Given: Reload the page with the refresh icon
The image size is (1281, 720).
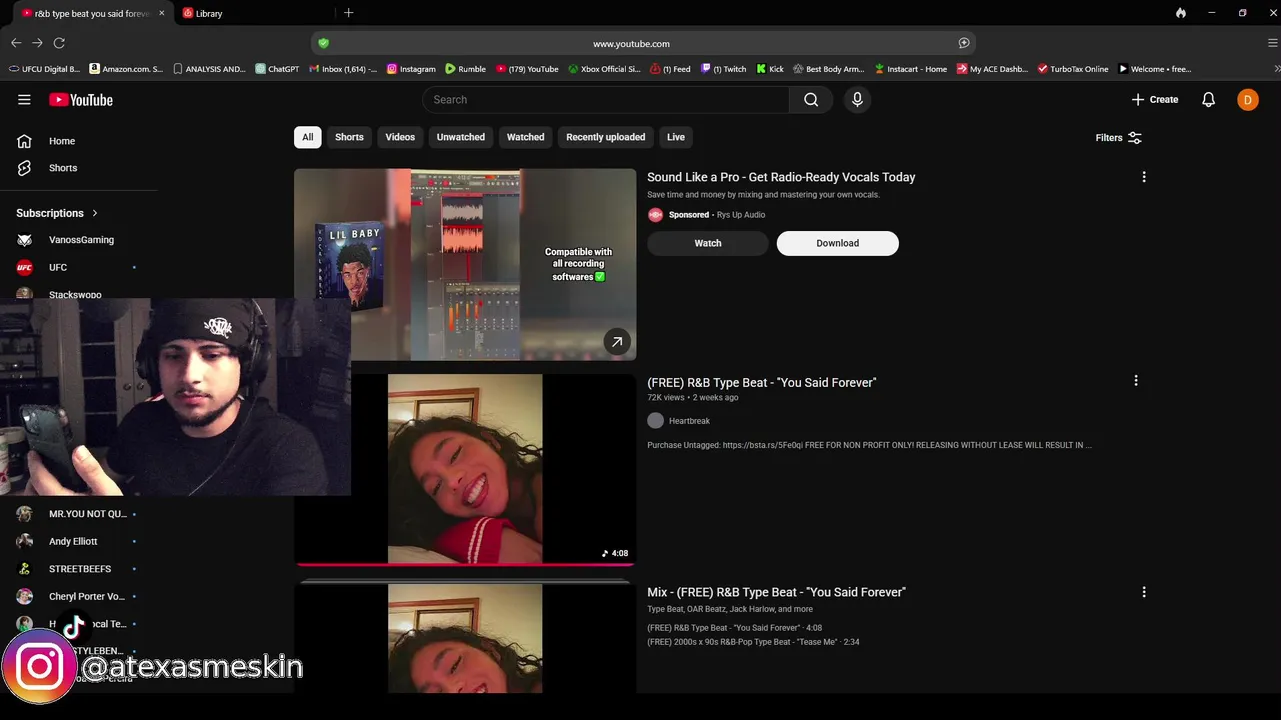Looking at the screenshot, I should coord(59,43).
